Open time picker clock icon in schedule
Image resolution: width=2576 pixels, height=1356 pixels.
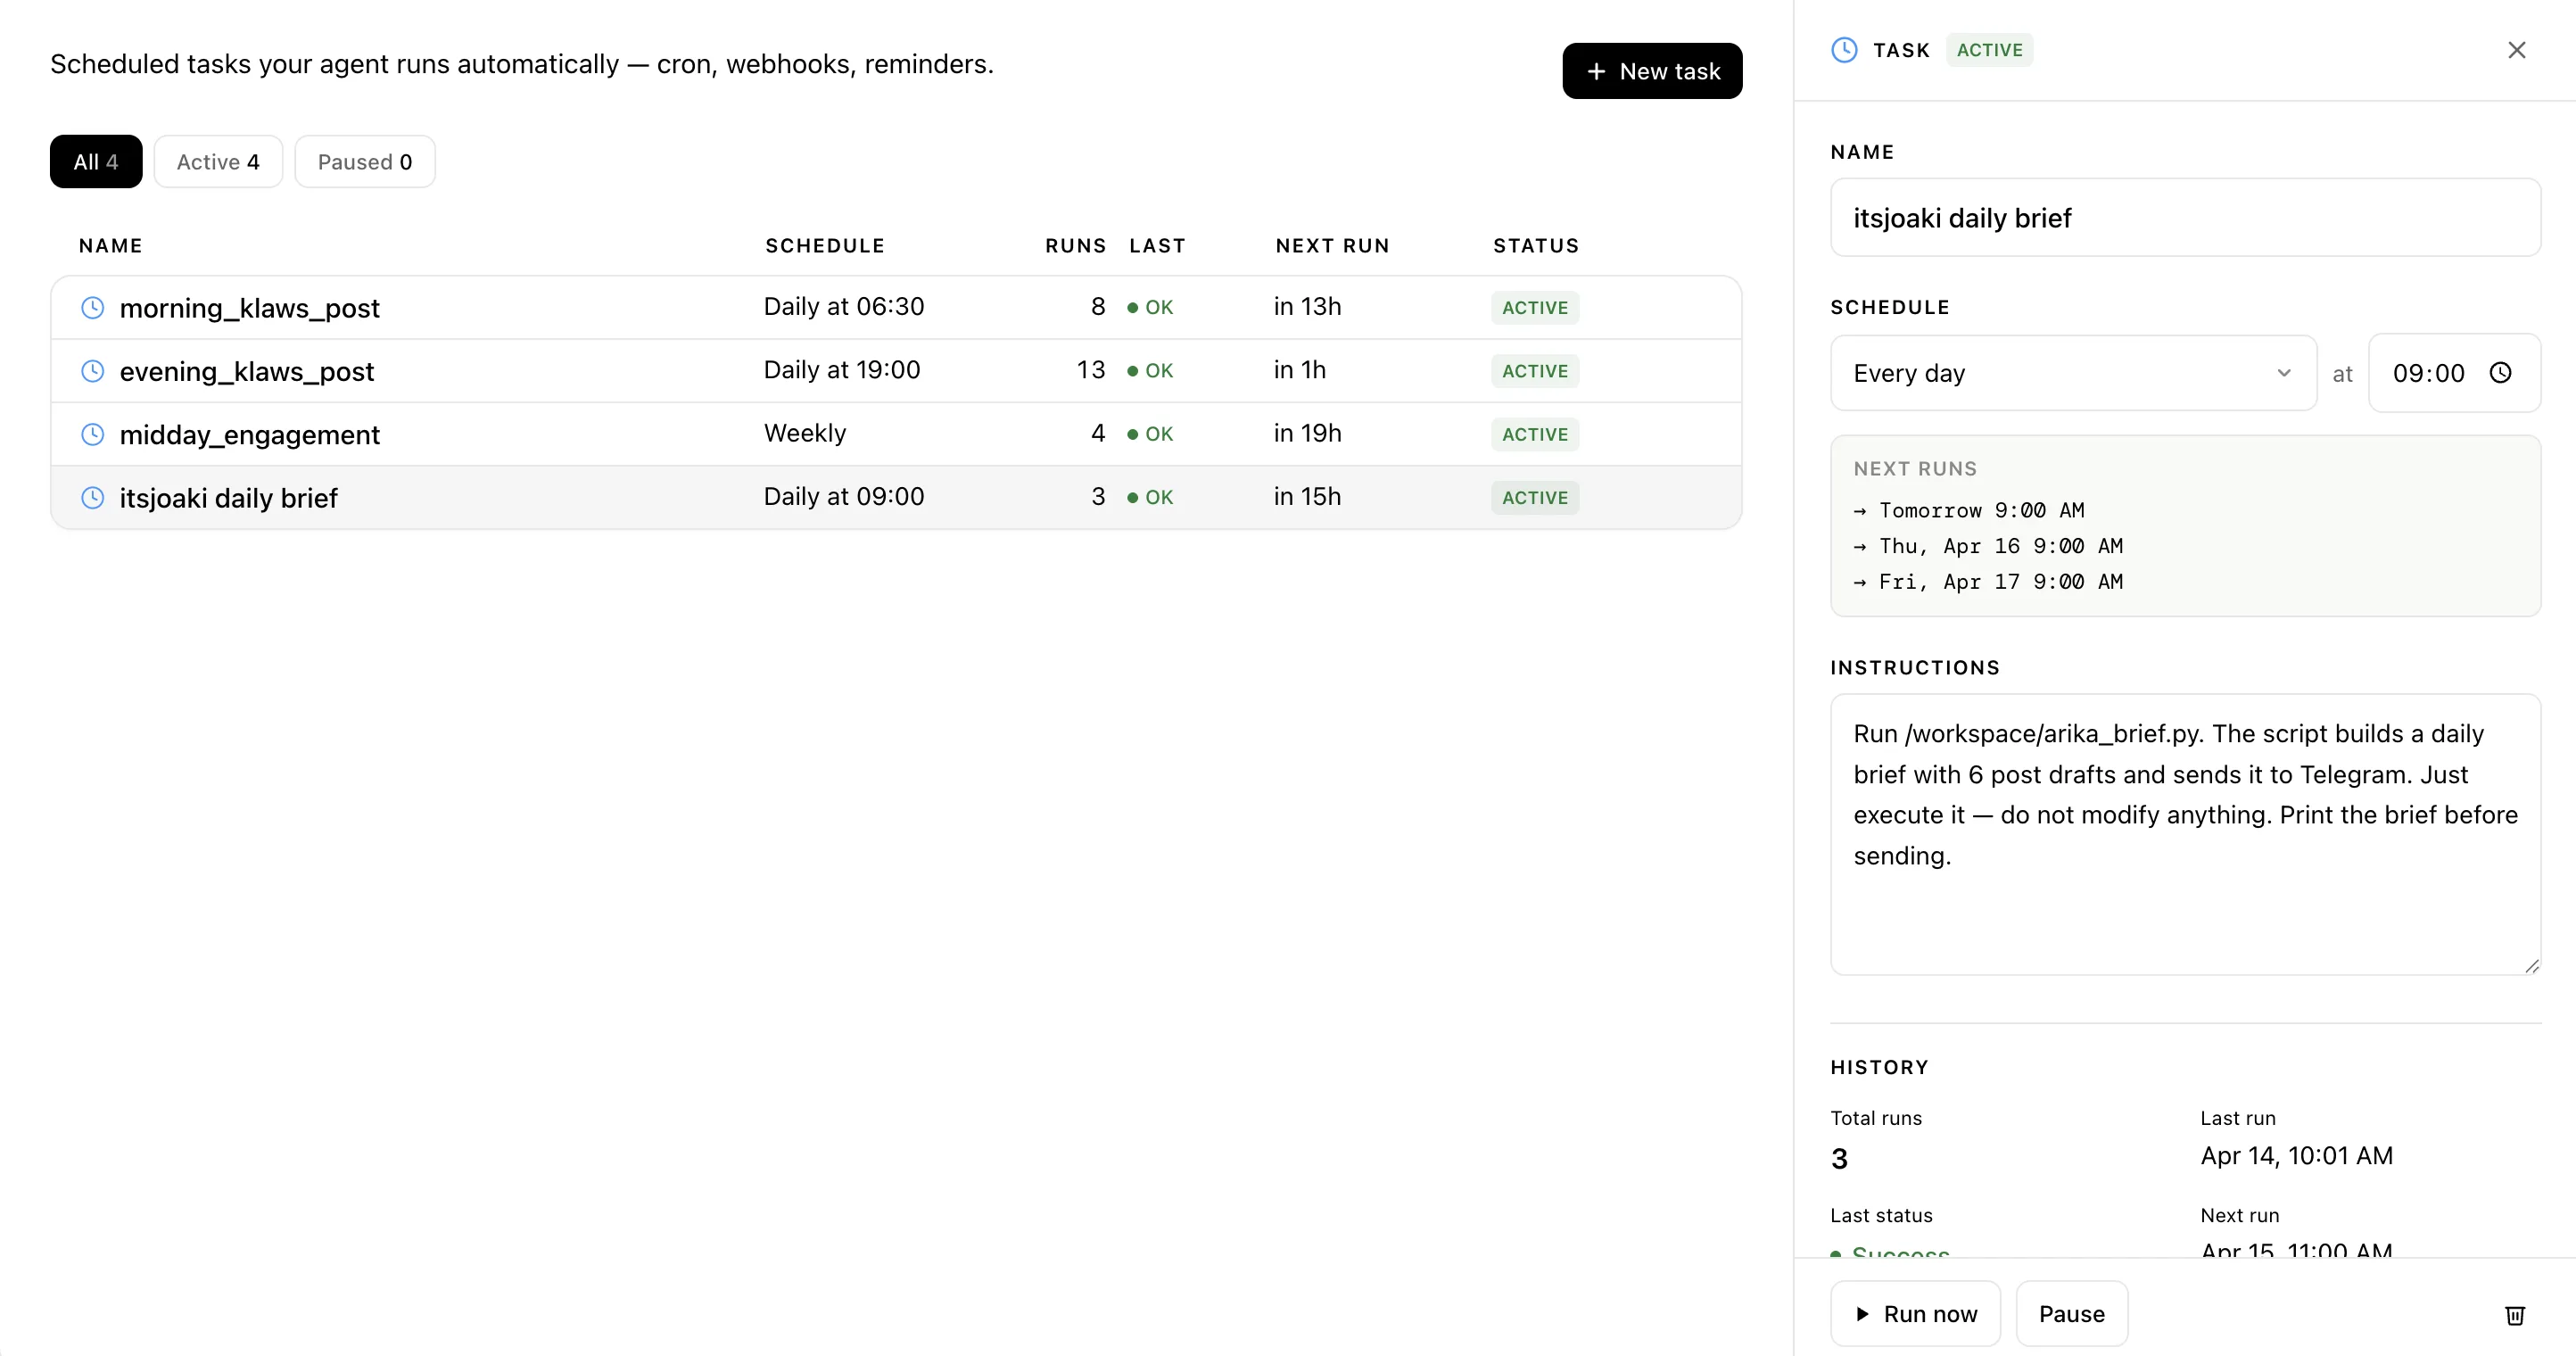[x=2500, y=373]
